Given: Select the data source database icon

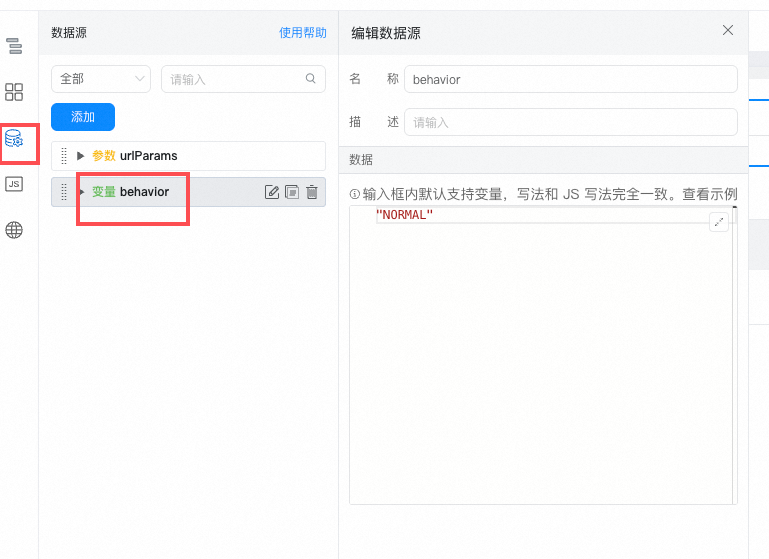Looking at the screenshot, I should click(14, 139).
